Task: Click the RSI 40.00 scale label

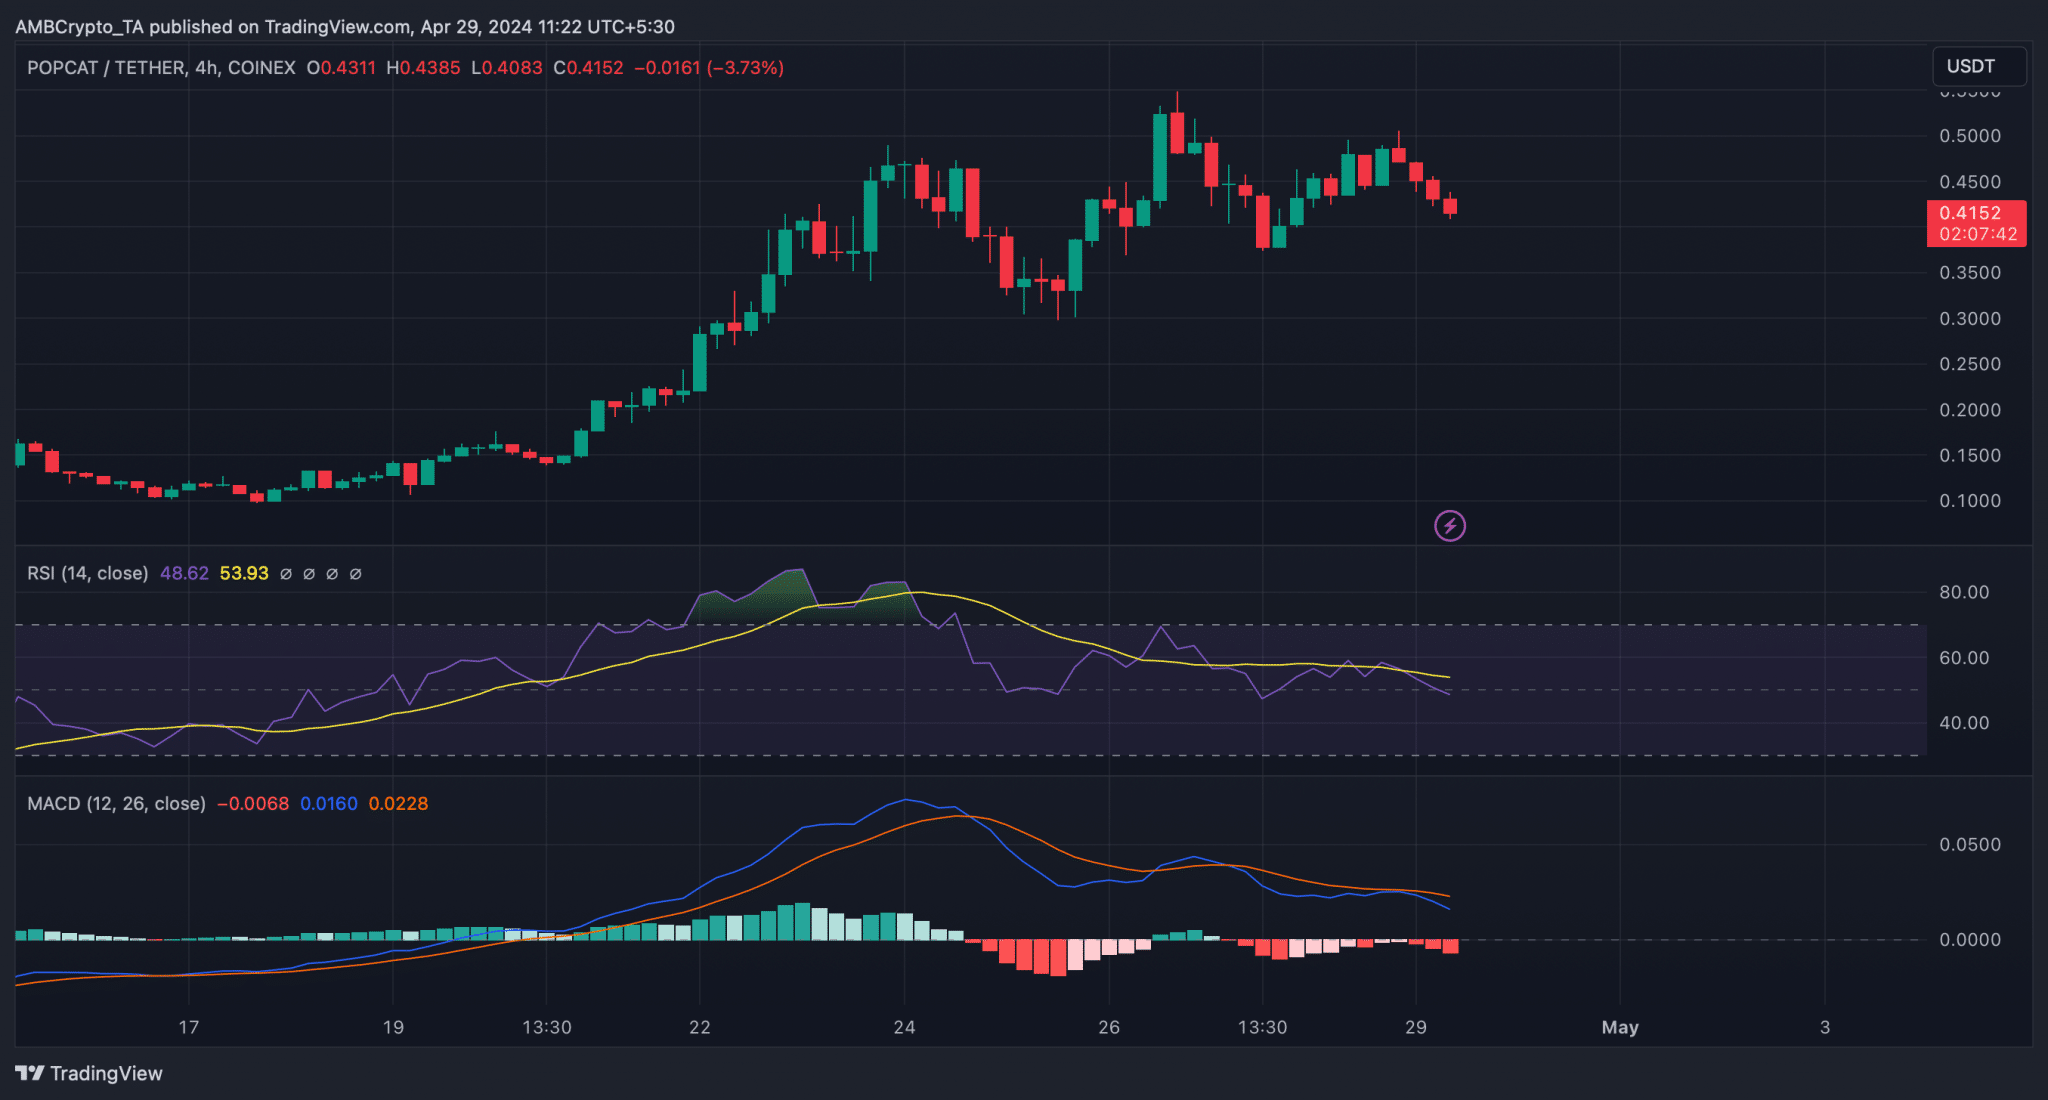Action: point(1964,723)
